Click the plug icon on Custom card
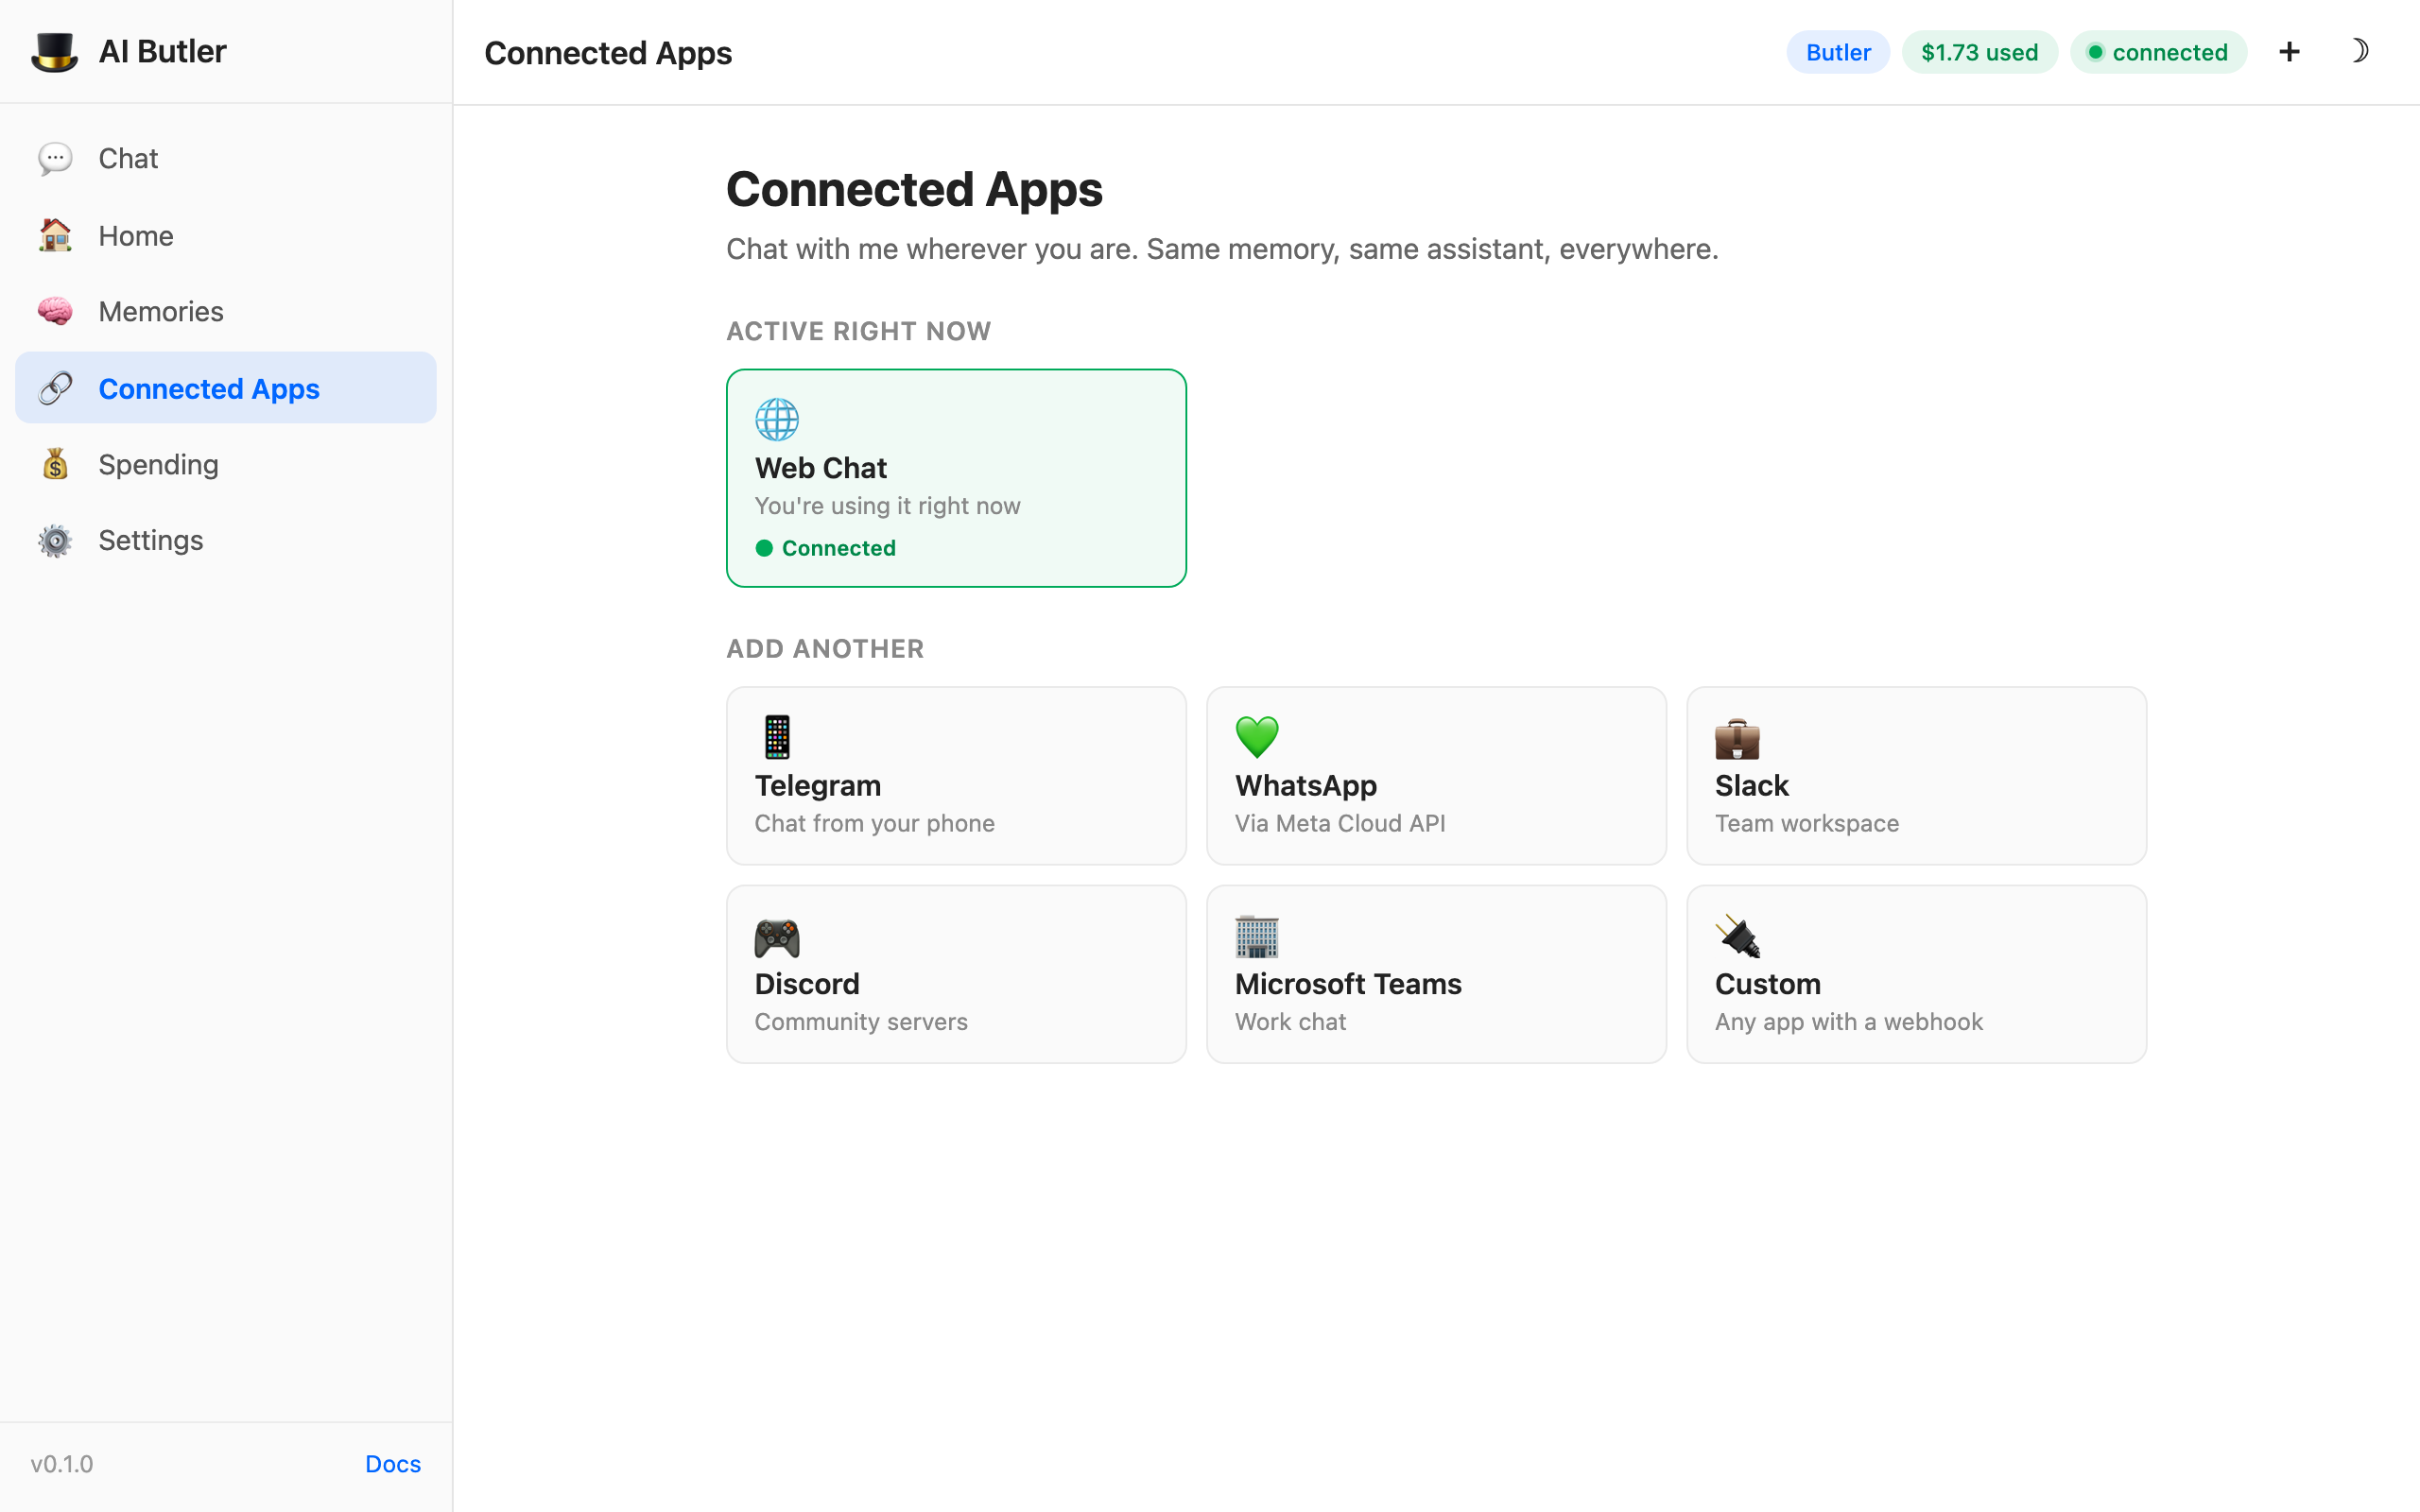2420x1512 pixels. point(1738,937)
